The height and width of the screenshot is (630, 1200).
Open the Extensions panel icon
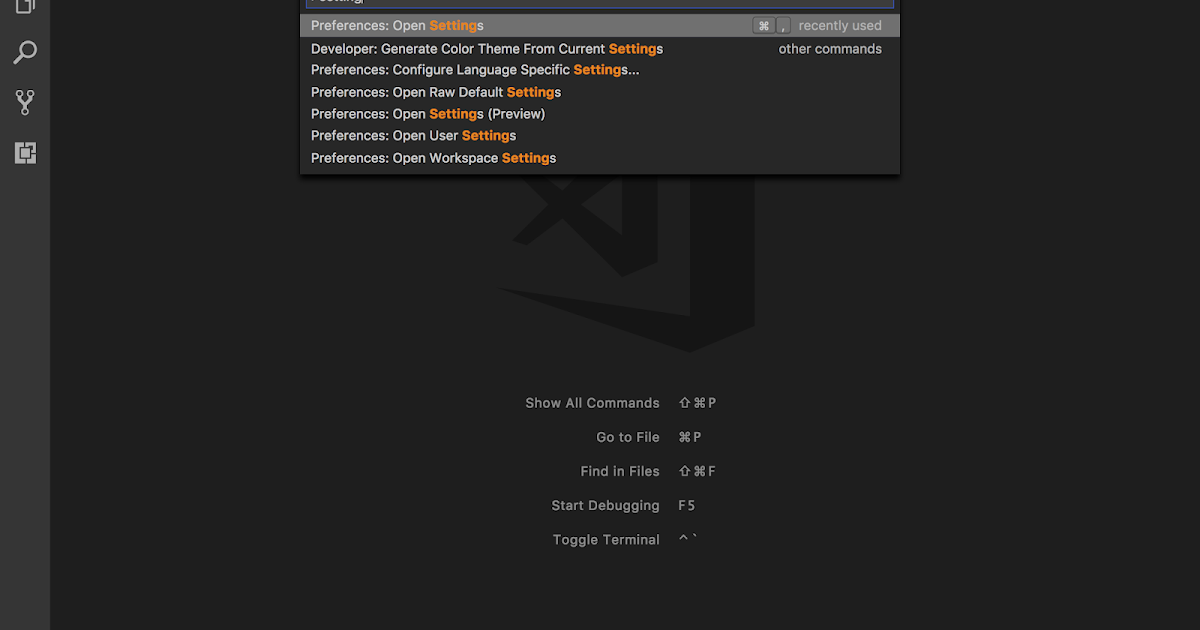(24, 153)
